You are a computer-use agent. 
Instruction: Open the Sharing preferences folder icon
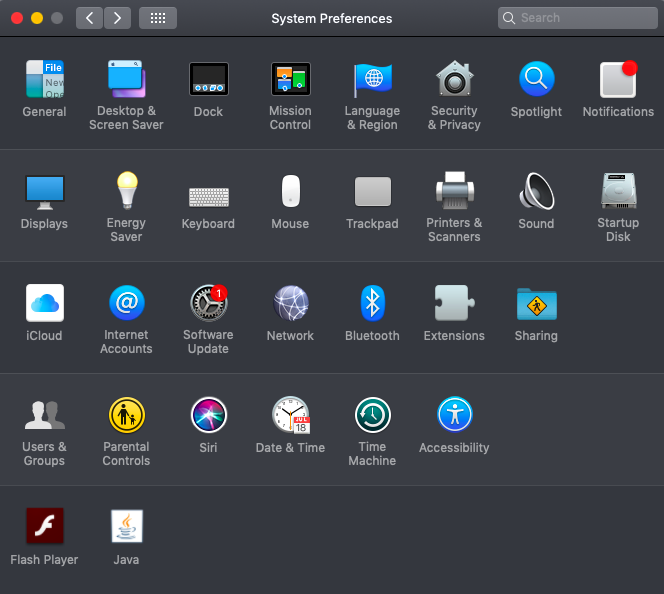coord(536,303)
